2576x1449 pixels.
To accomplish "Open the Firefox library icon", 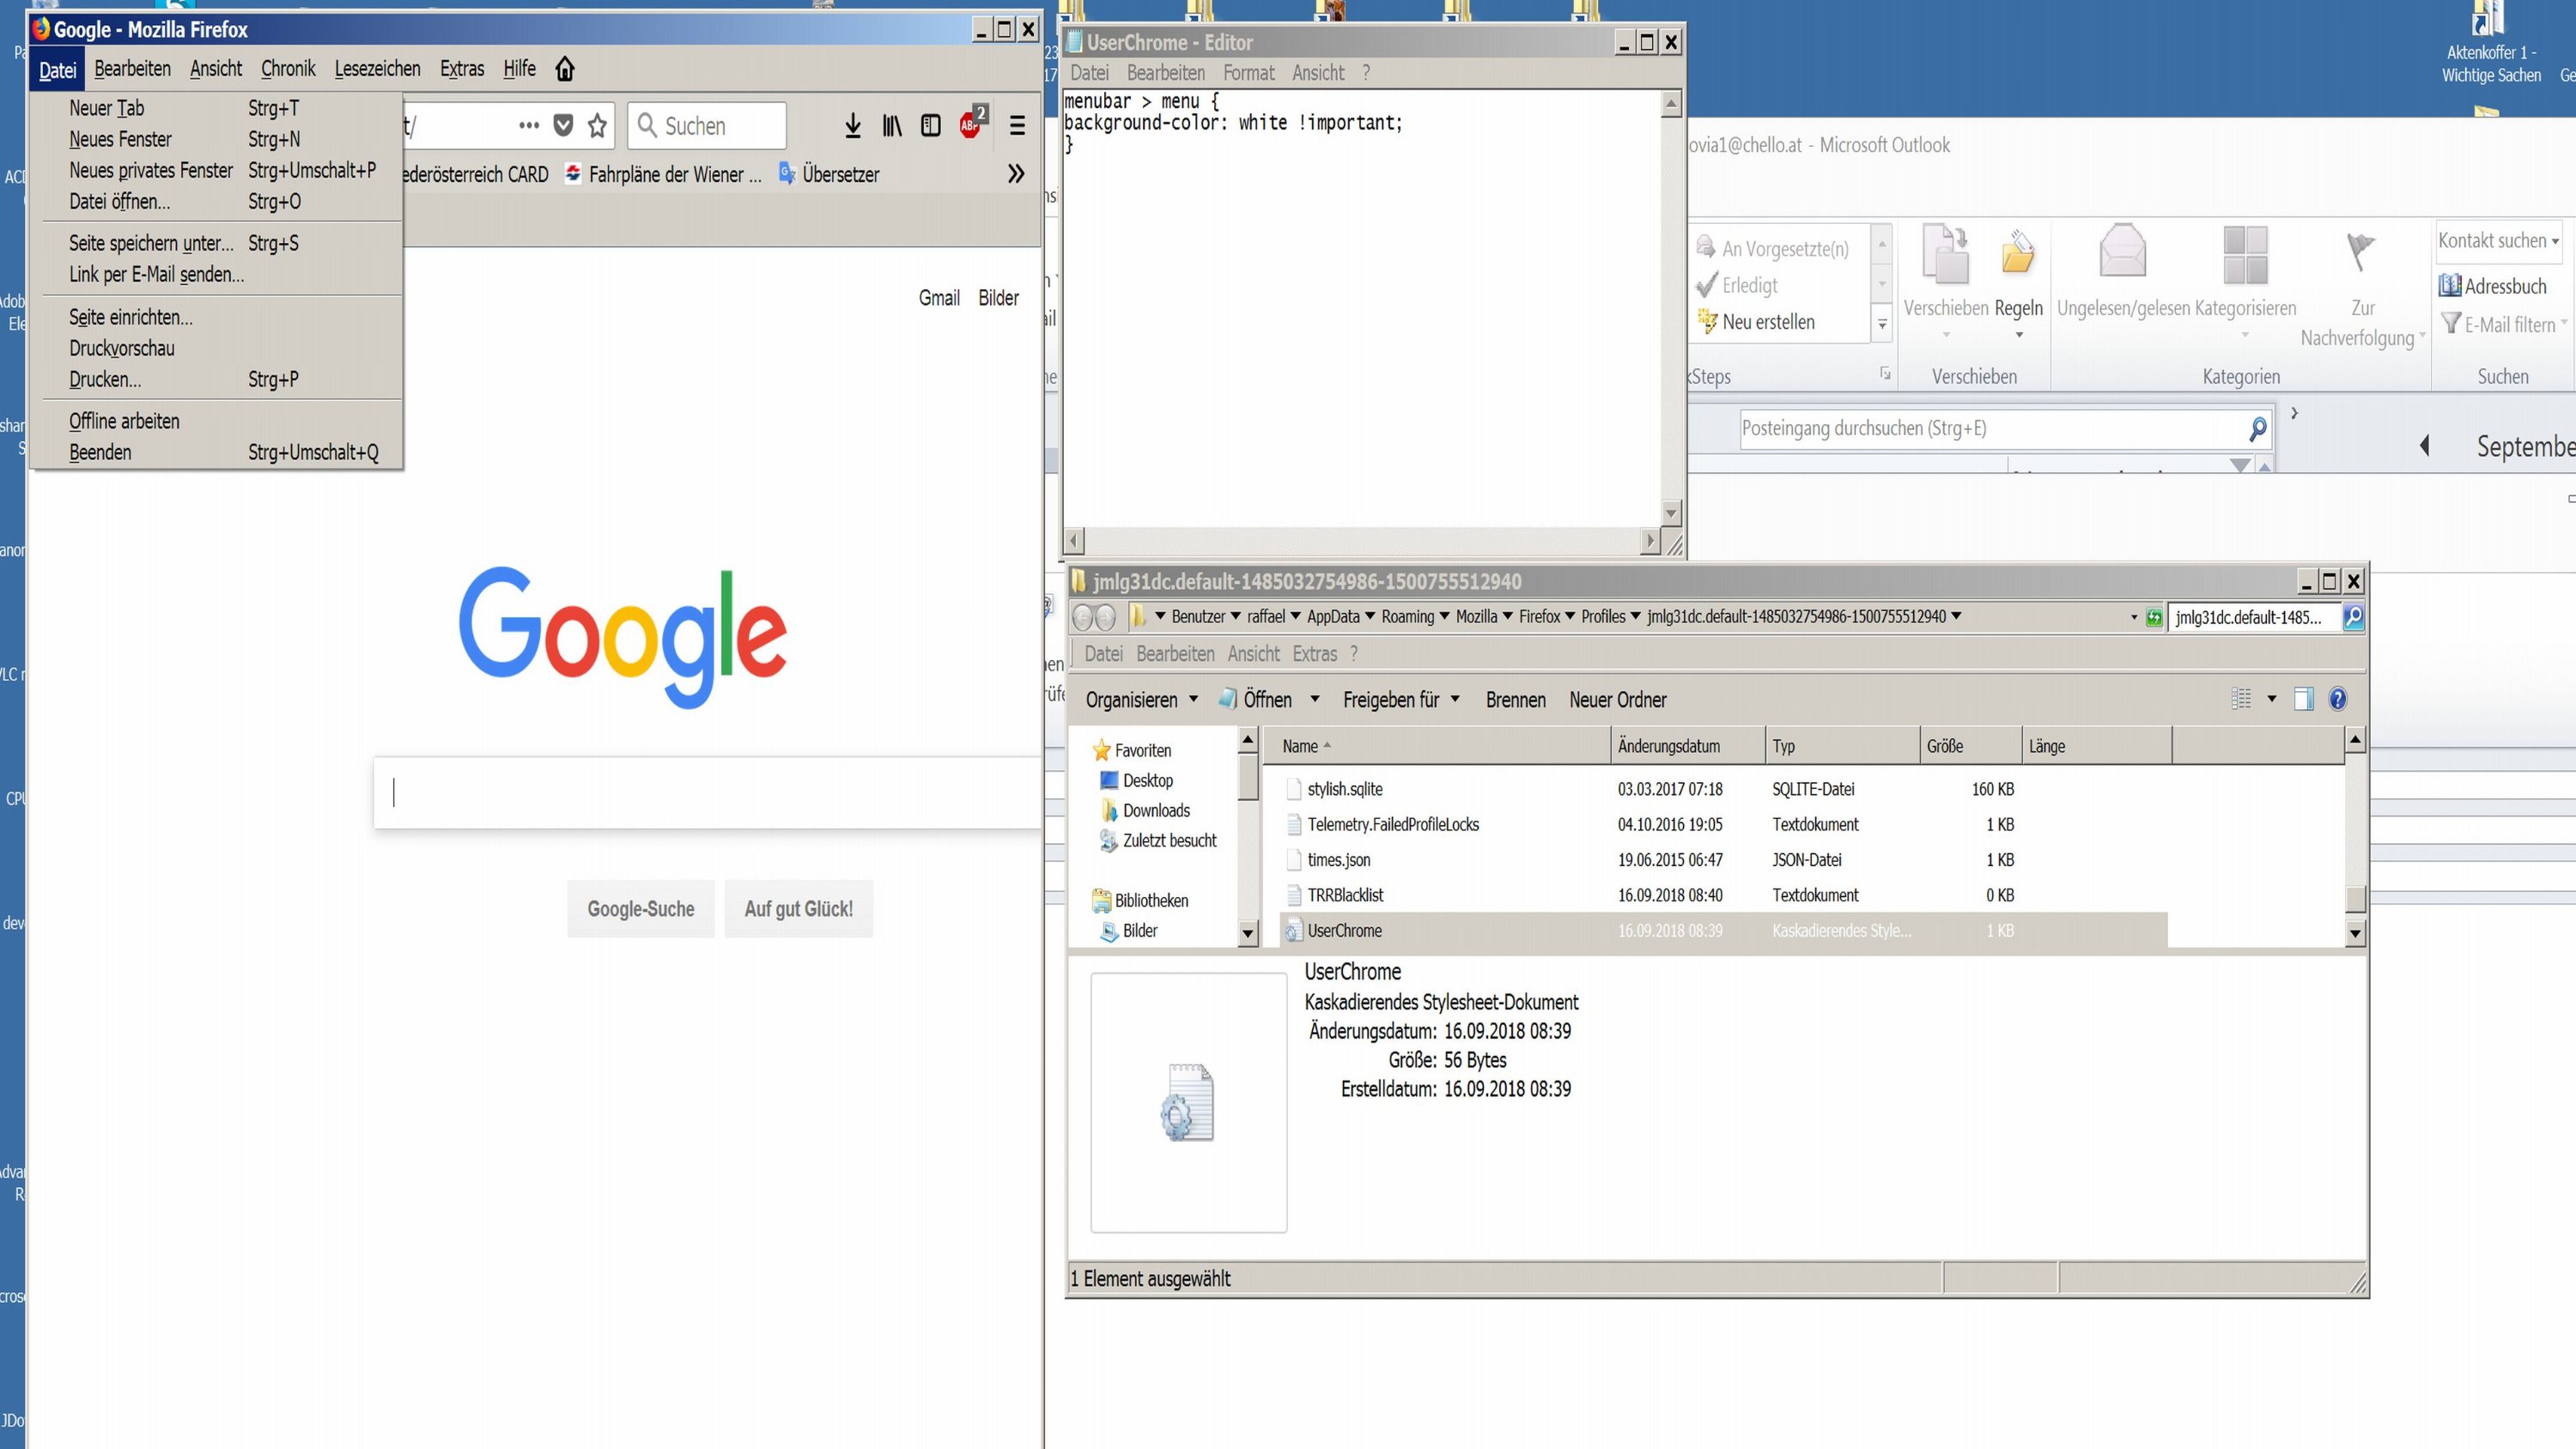I will click(x=891, y=126).
